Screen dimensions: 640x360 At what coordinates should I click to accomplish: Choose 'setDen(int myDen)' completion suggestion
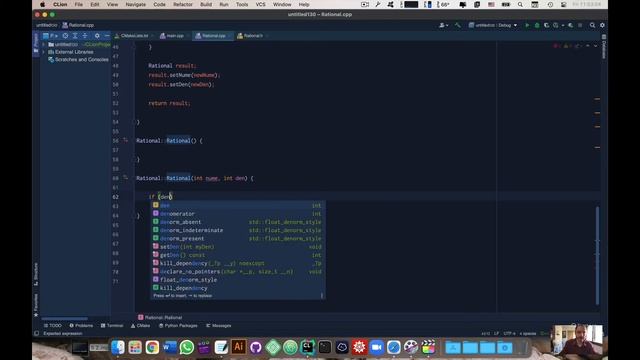point(238,247)
